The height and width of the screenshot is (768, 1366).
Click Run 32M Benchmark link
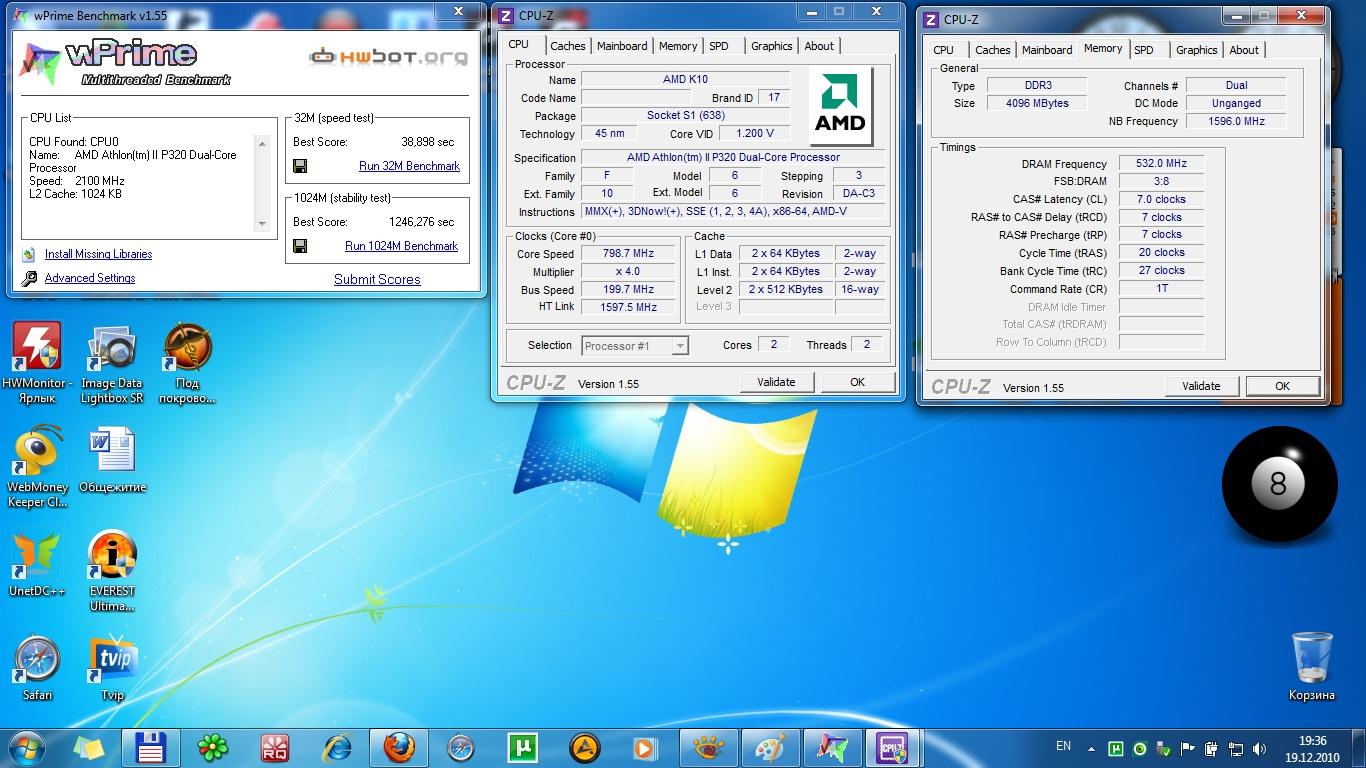click(409, 166)
